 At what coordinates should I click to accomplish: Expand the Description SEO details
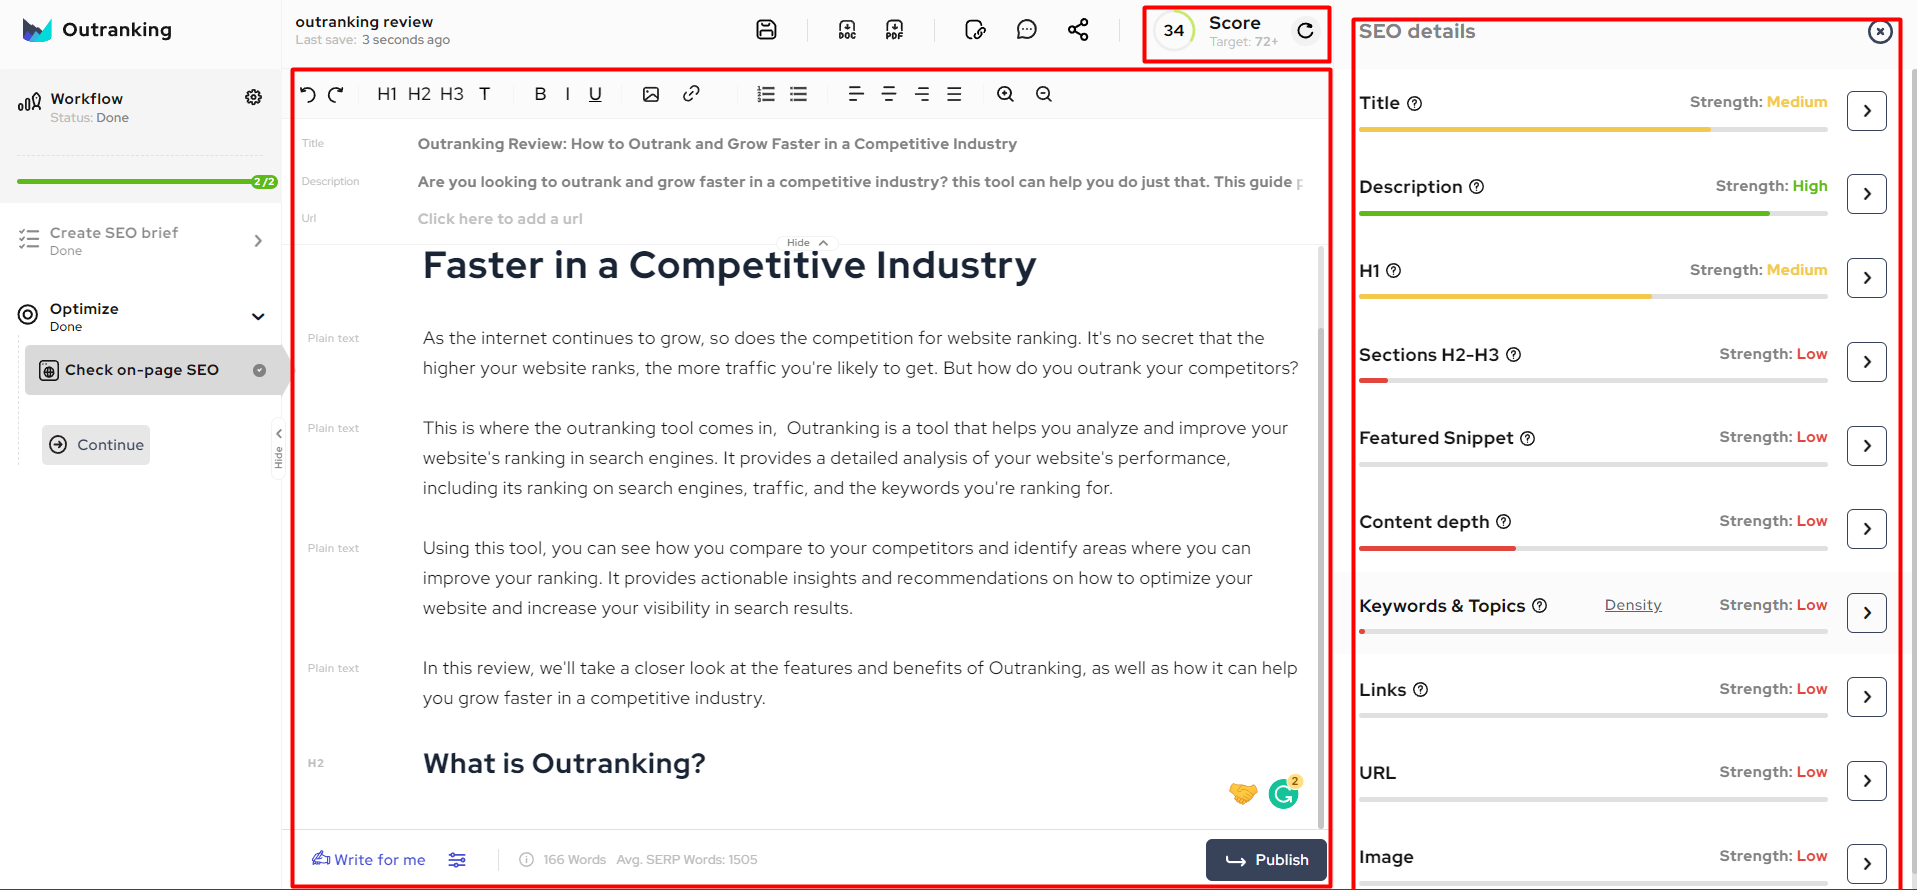1867,194
